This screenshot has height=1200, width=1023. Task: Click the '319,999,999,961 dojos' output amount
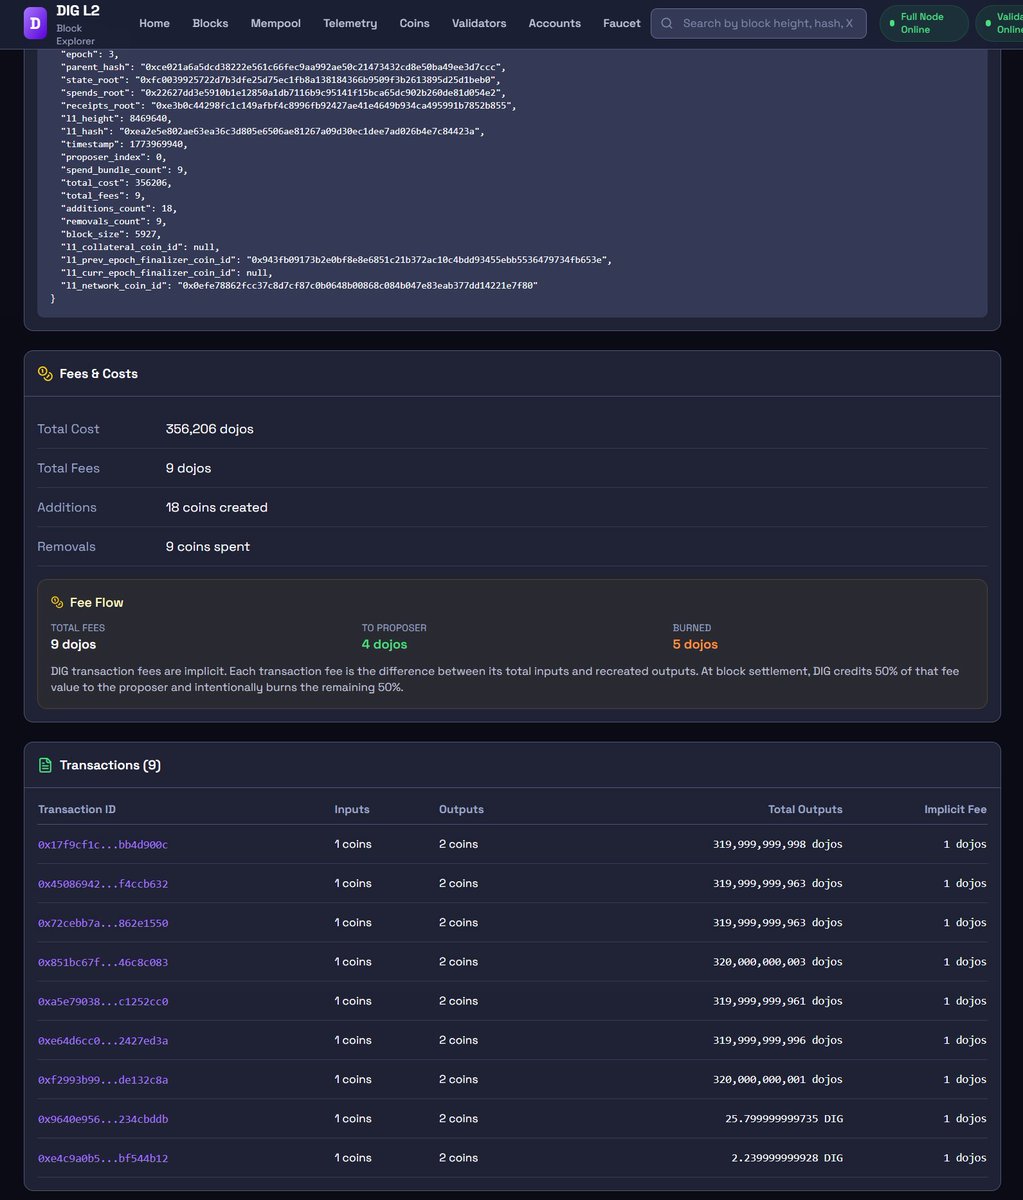click(x=778, y=1001)
